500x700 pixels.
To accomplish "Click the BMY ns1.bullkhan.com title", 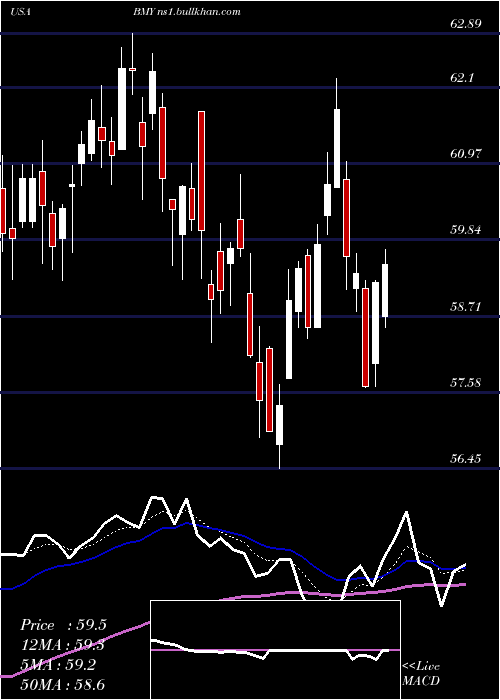I will [x=187, y=12].
